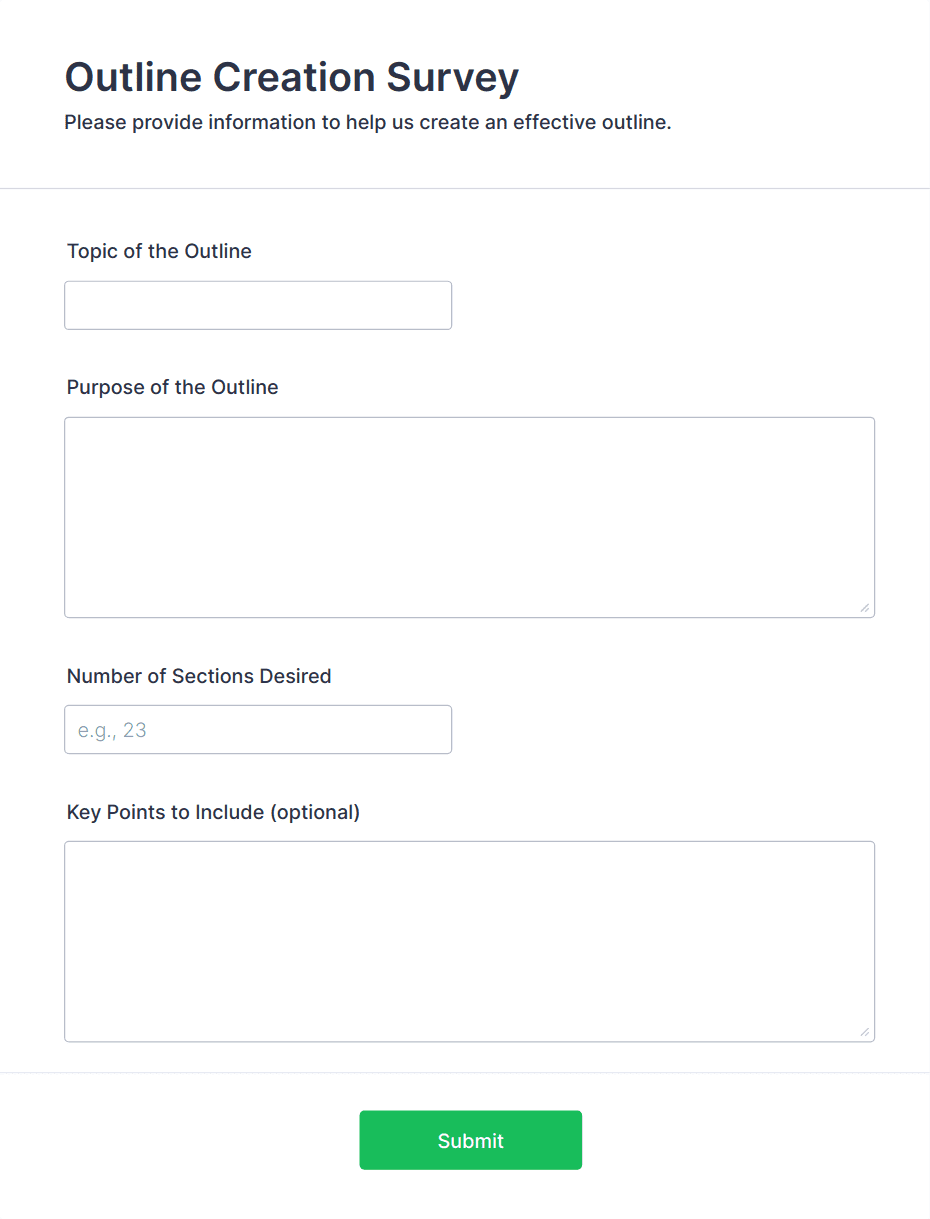Click the resize grip on Key Points textarea
930x1219 pixels.
864,1032
